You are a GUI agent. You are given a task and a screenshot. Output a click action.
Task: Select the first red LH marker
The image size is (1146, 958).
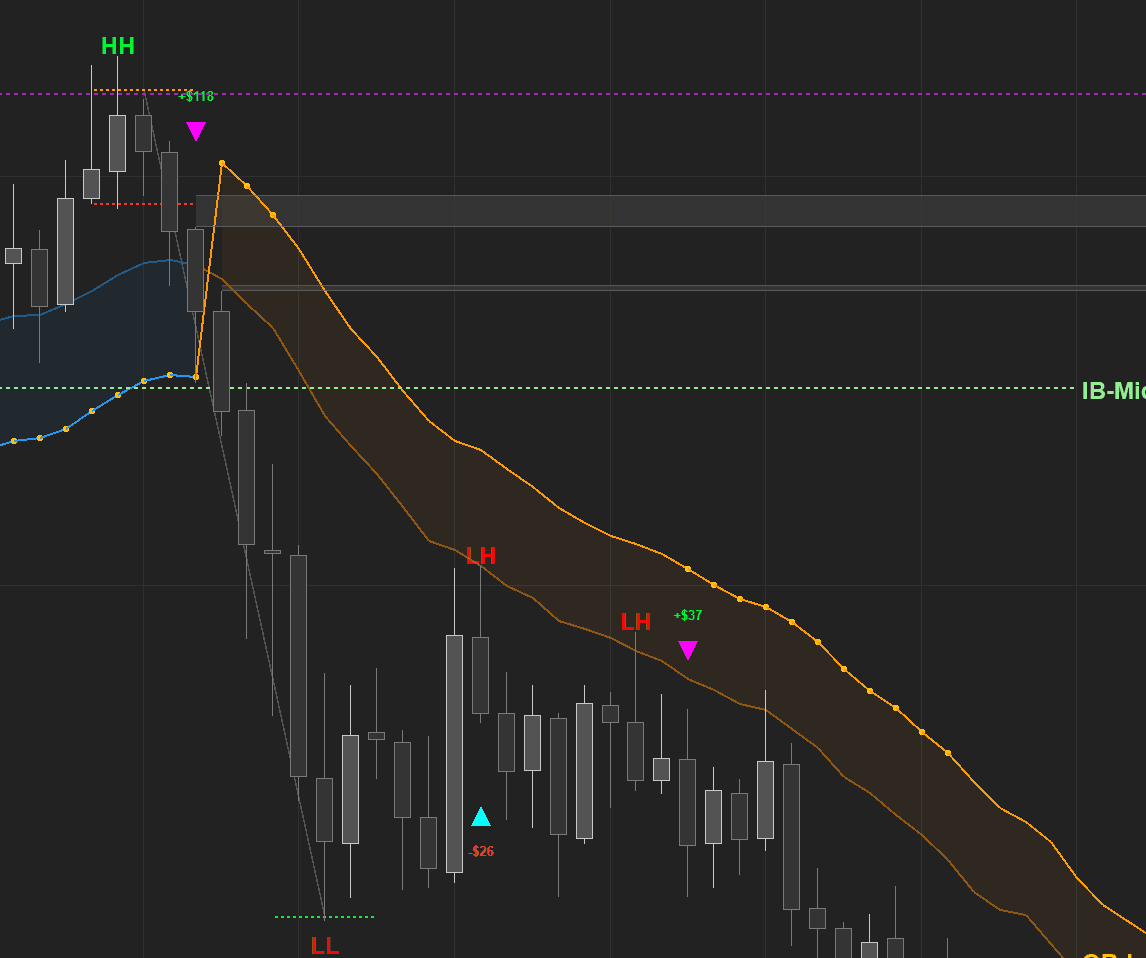tap(483, 557)
